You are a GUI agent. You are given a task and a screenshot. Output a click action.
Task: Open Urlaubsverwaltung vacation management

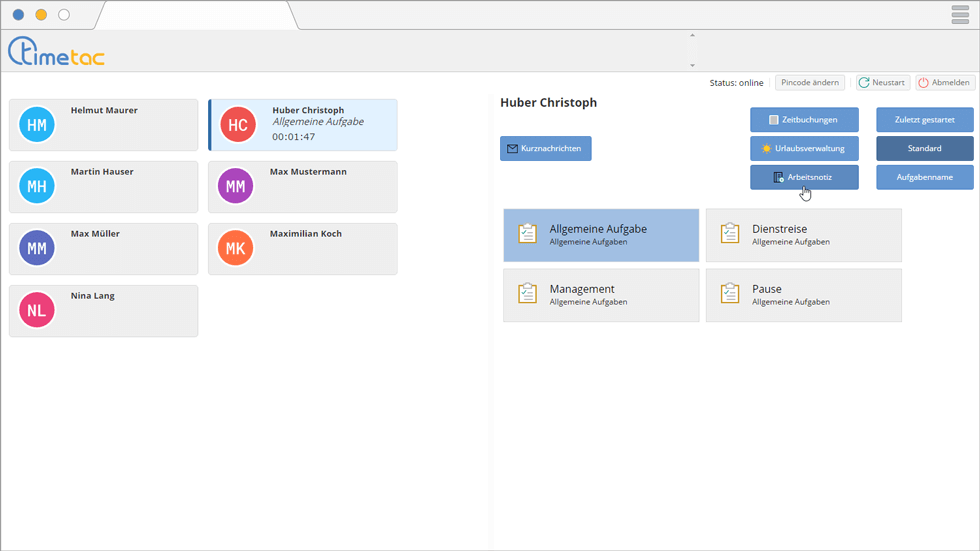[x=804, y=148]
